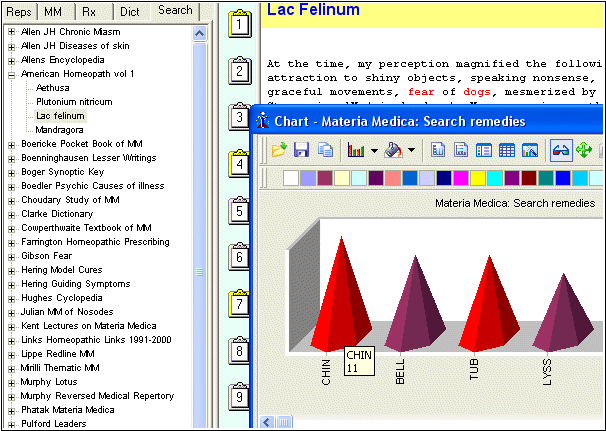The image size is (606, 431).
Task: Open chart file icon in Chart toolbar
Action: click(279, 150)
